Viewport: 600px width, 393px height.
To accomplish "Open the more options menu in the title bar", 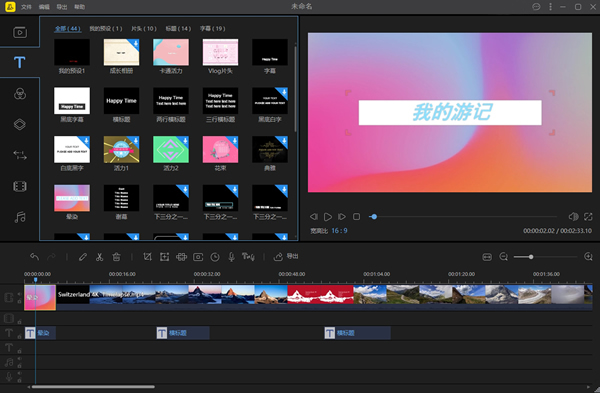I will (x=550, y=7).
